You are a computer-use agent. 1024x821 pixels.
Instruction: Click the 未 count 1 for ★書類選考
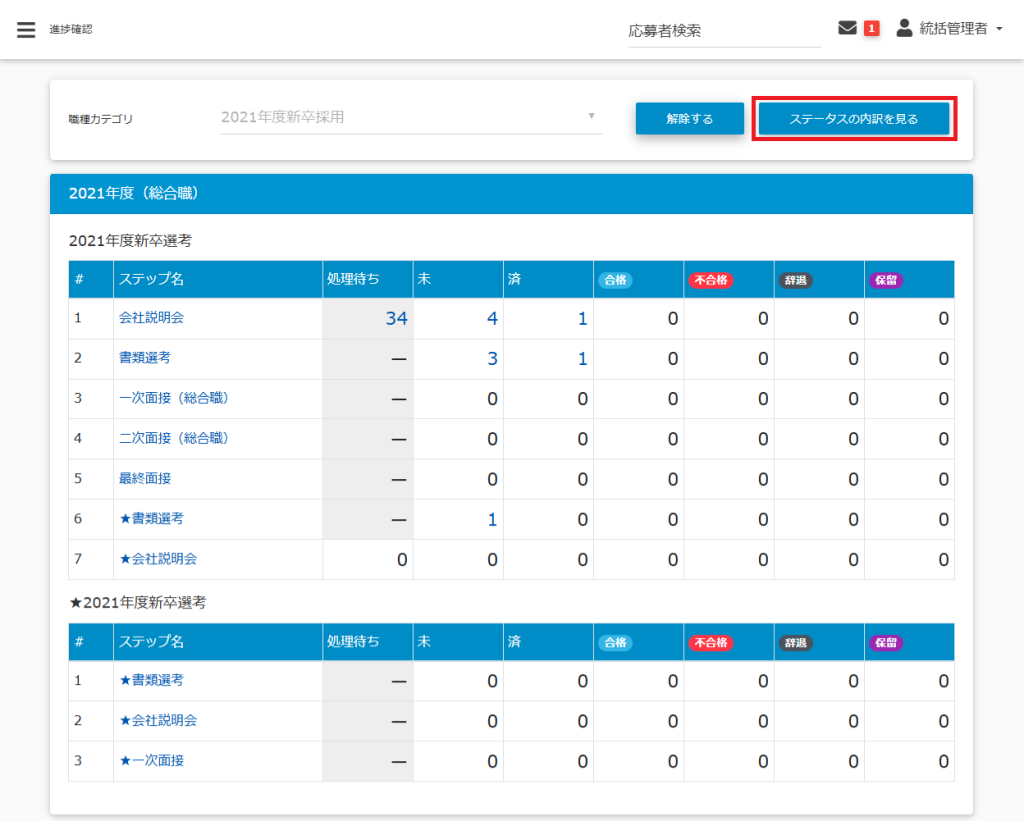(x=492, y=519)
